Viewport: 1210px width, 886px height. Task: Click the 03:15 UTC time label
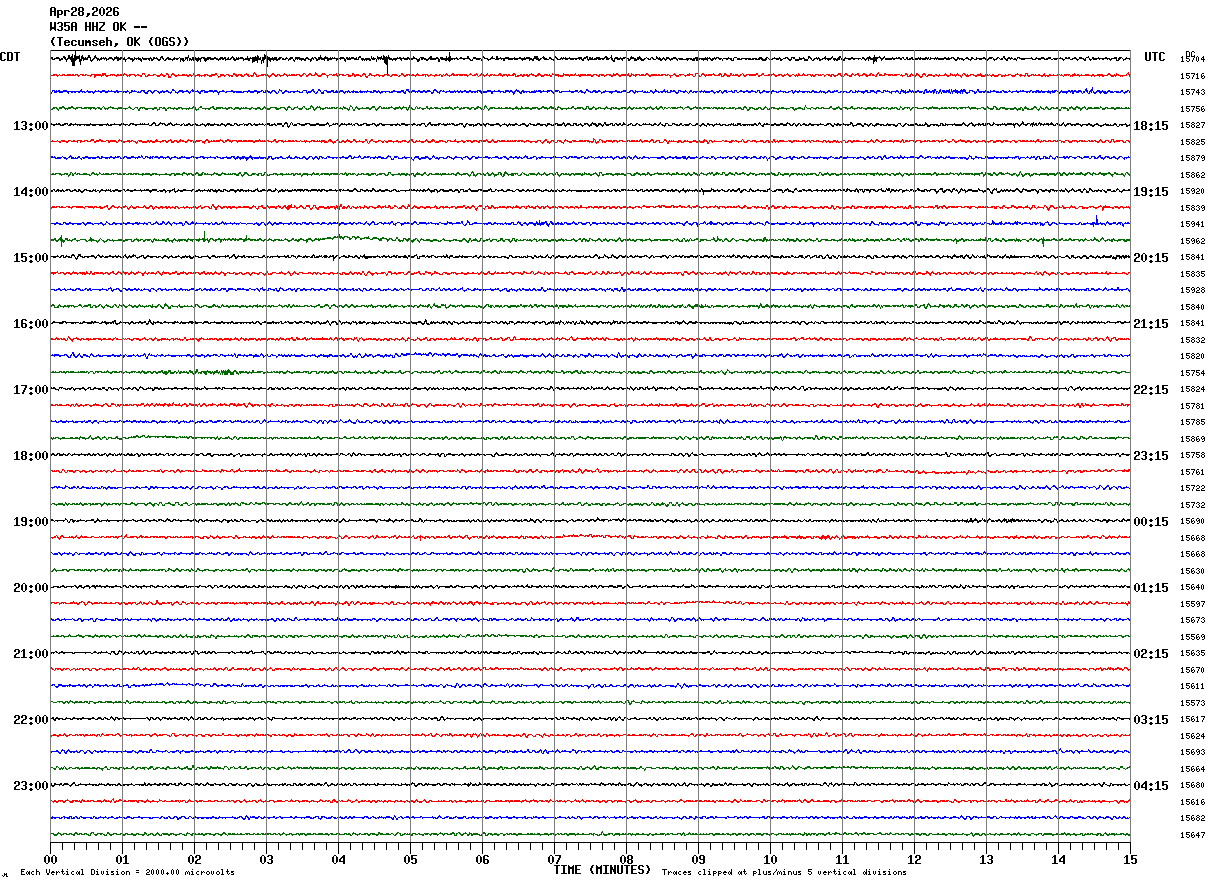coord(1151,720)
